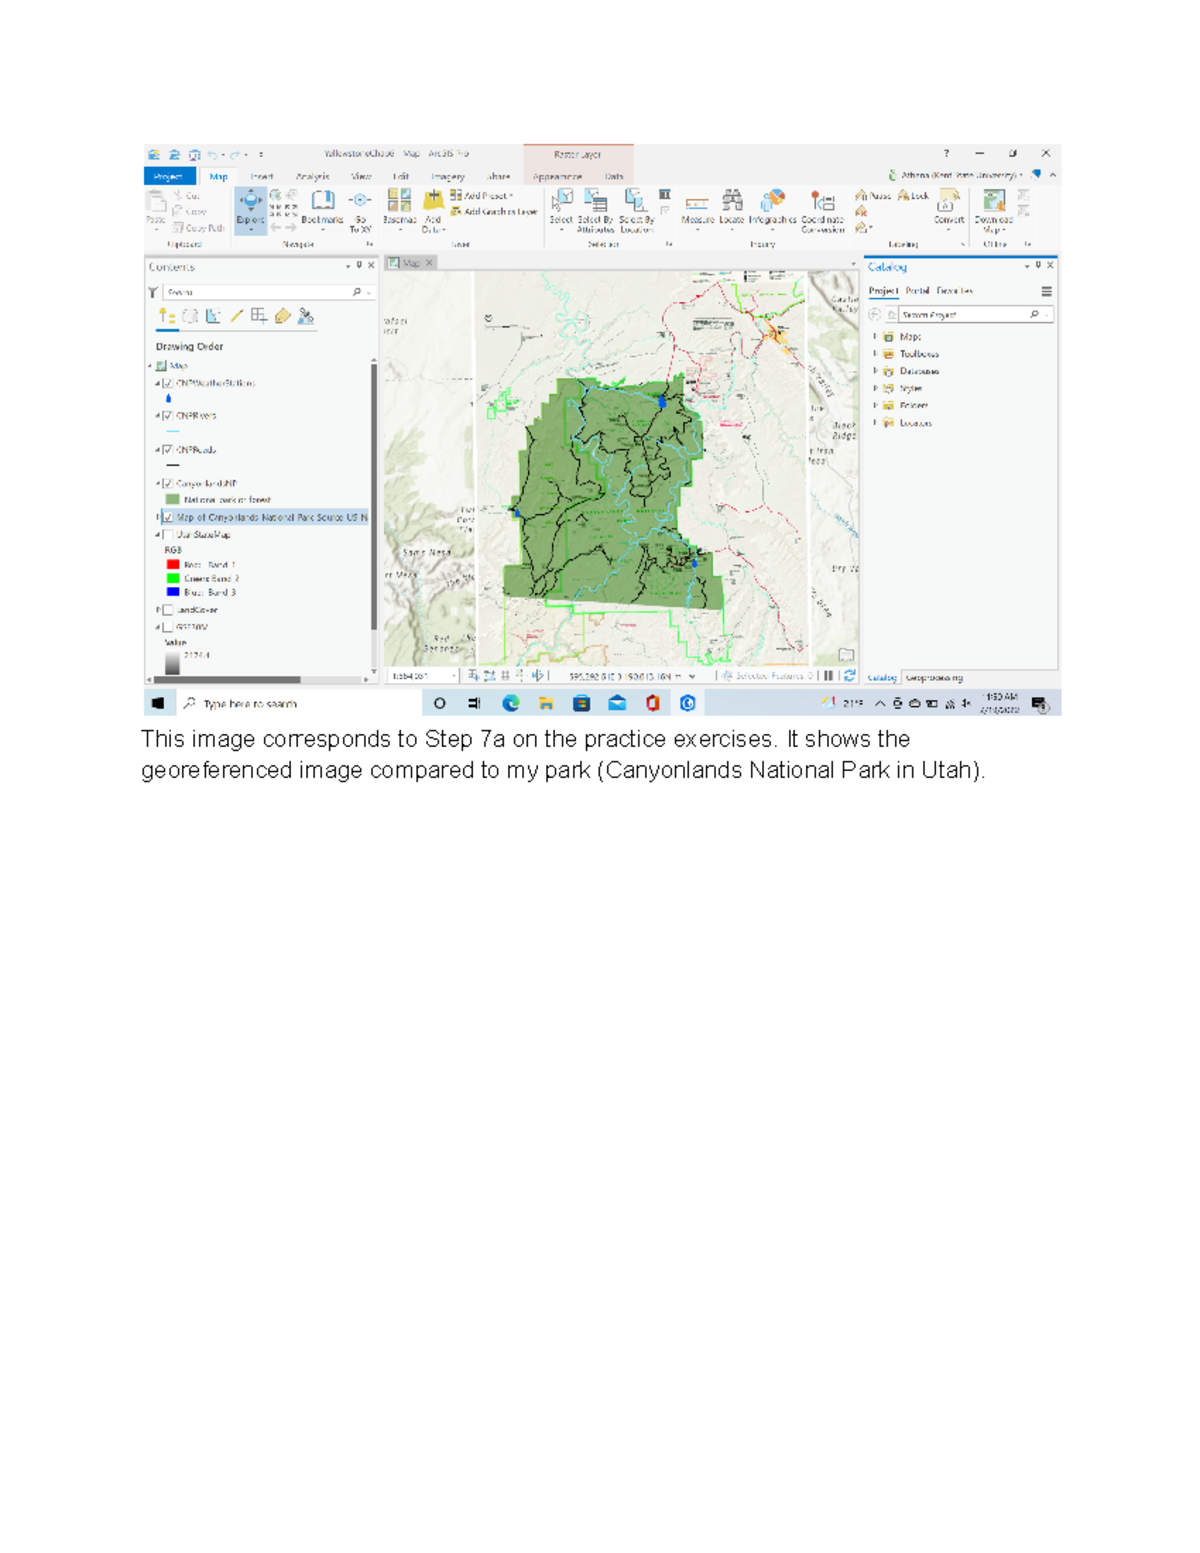The height and width of the screenshot is (1553, 1200).
Task: Enable the UtahStateMap layer checkbox
Action: pos(169,535)
